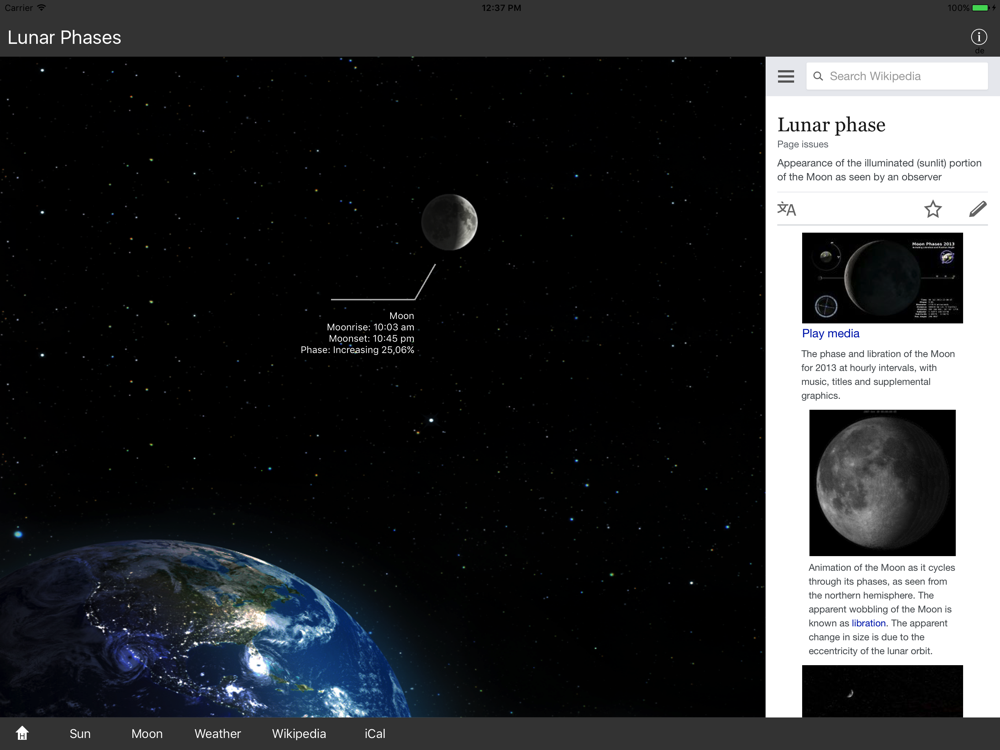Tap the language translation icon
This screenshot has height=750, width=1000.
786,209
